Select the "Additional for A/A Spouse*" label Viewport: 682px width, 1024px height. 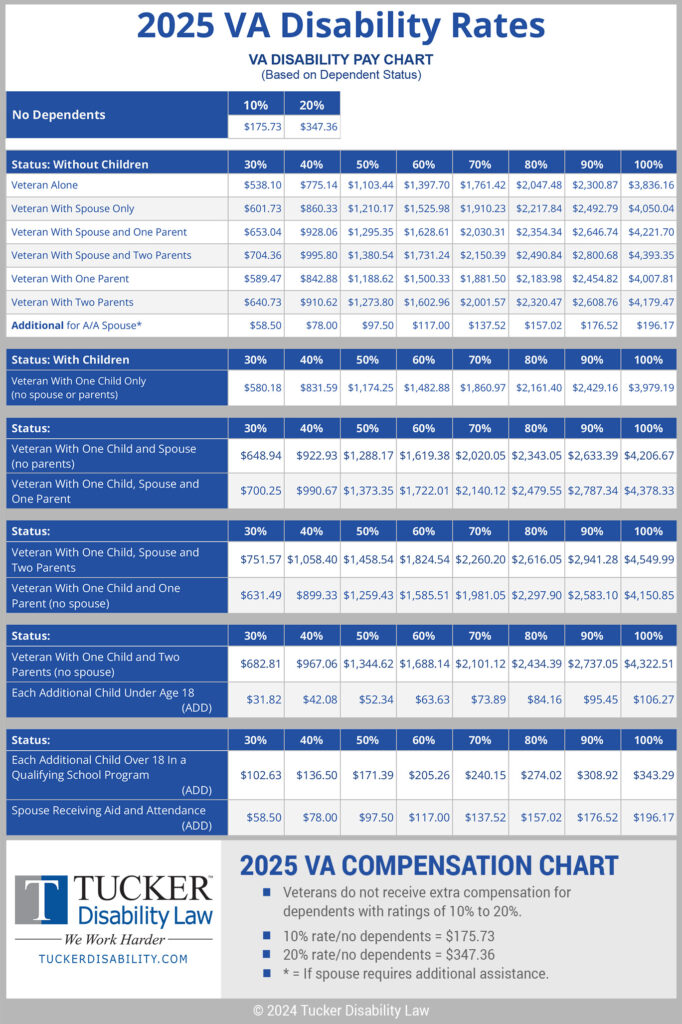click(75, 325)
